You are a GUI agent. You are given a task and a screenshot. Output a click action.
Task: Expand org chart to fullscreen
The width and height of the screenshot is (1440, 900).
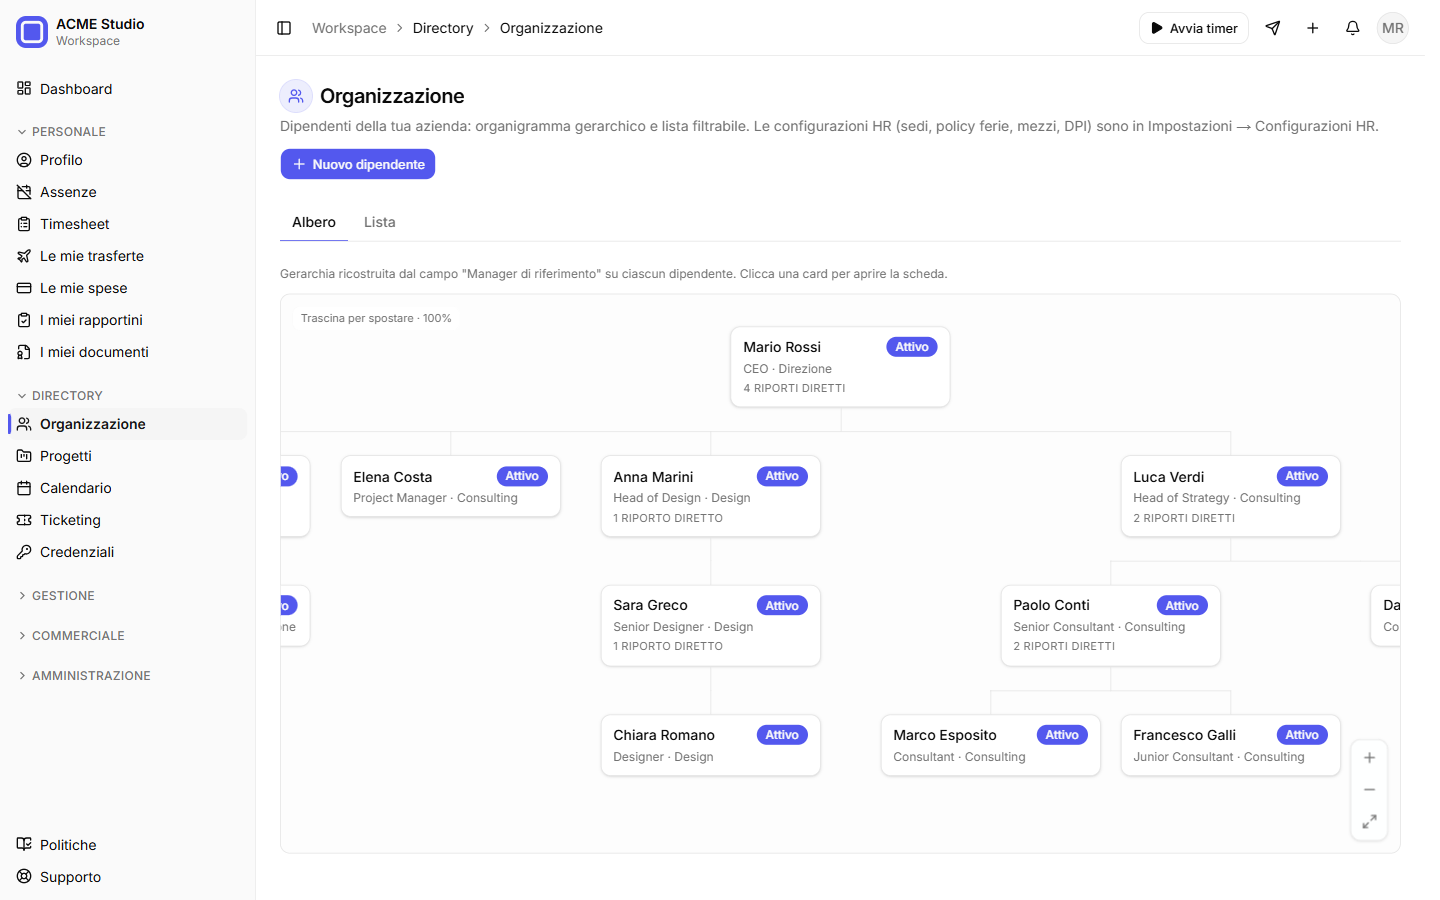pyautogui.click(x=1369, y=822)
